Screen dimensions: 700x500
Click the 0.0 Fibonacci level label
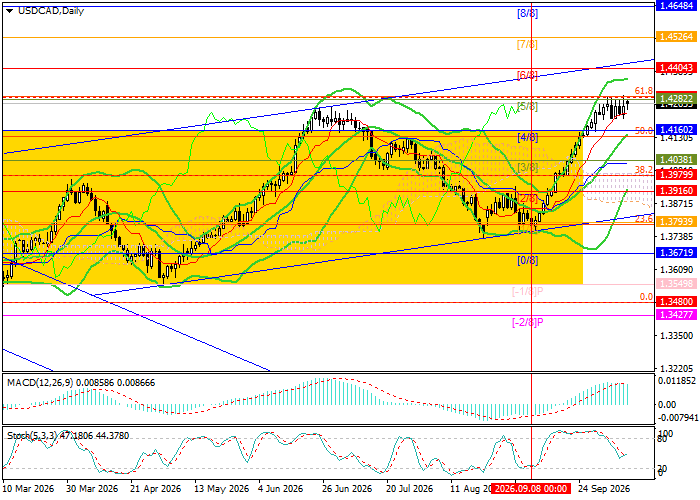pos(646,297)
